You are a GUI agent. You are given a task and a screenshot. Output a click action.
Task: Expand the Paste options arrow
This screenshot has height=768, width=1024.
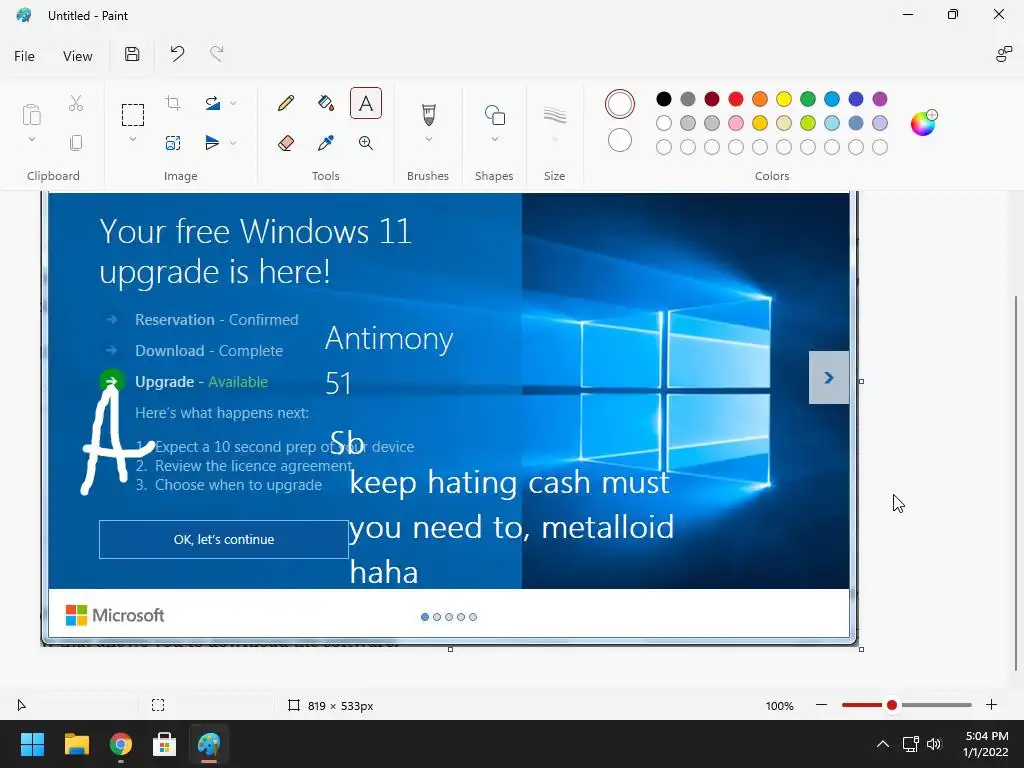[x=31, y=139]
